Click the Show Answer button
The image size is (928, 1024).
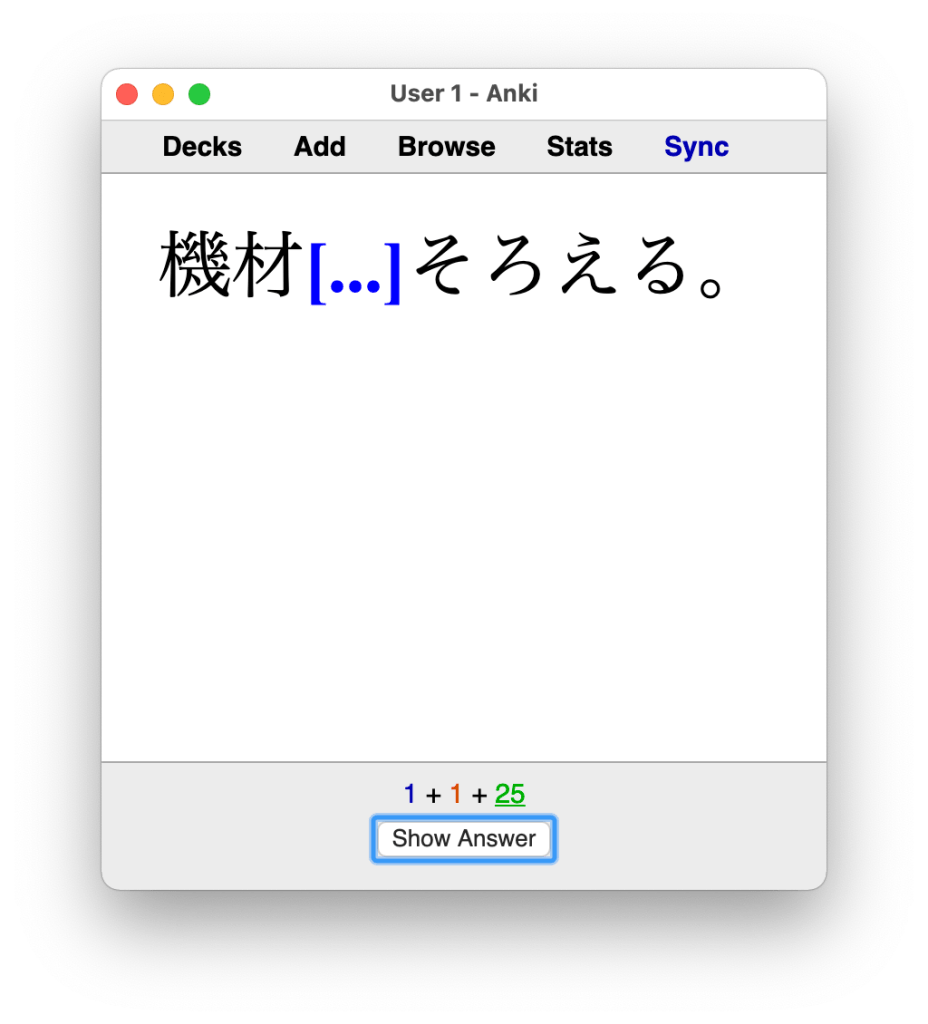point(464,839)
